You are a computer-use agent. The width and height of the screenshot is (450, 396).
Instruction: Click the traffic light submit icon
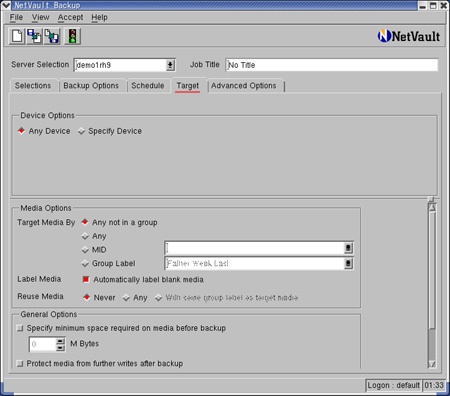coord(72,36)
